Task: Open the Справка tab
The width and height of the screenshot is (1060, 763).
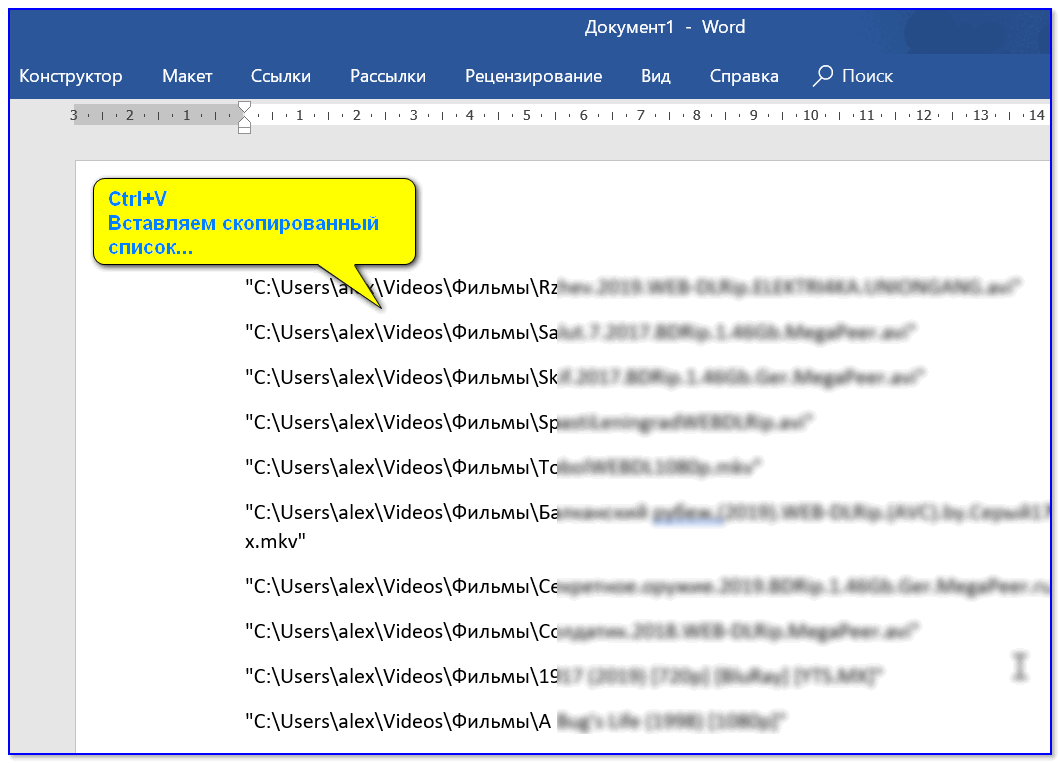Action: [743, 76]
